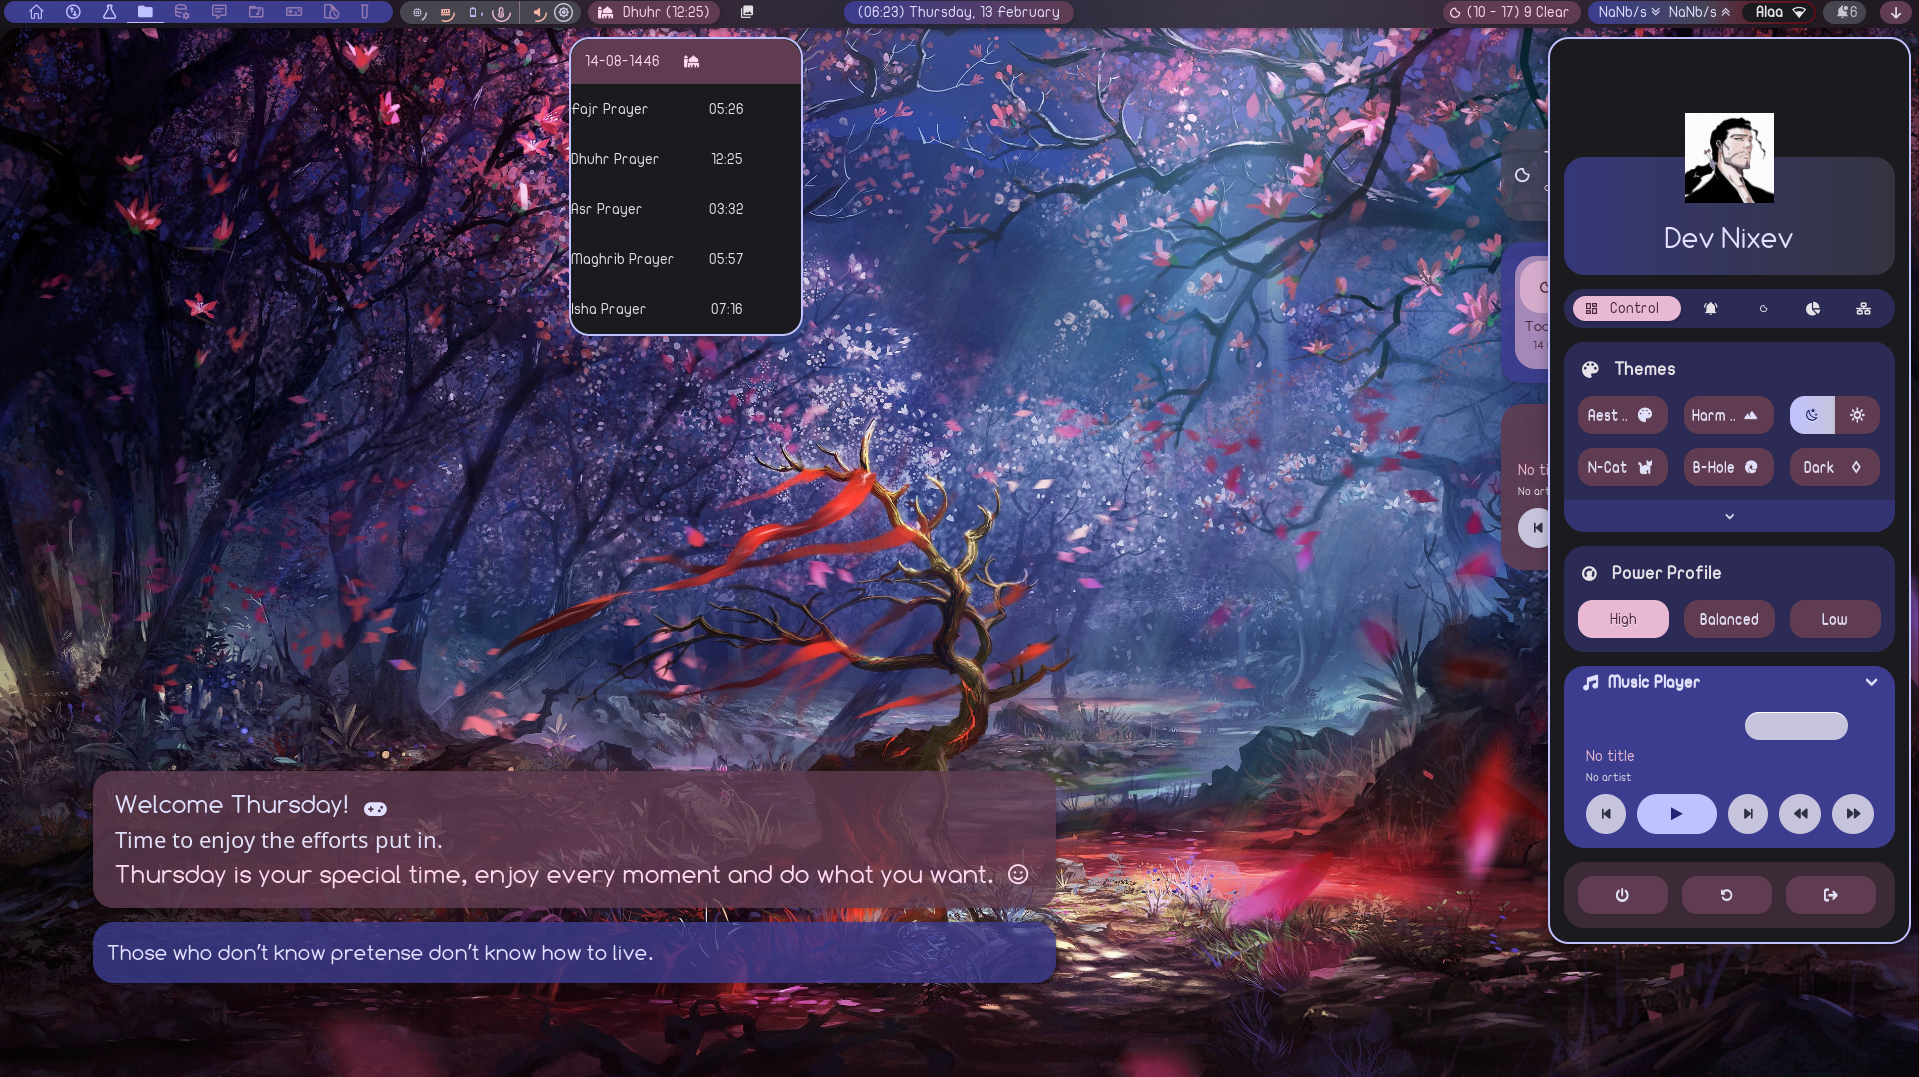1919x1077 pixels.
Task: Click the Dev Nixev profile picture
Action: click(x=1729, y=158)
